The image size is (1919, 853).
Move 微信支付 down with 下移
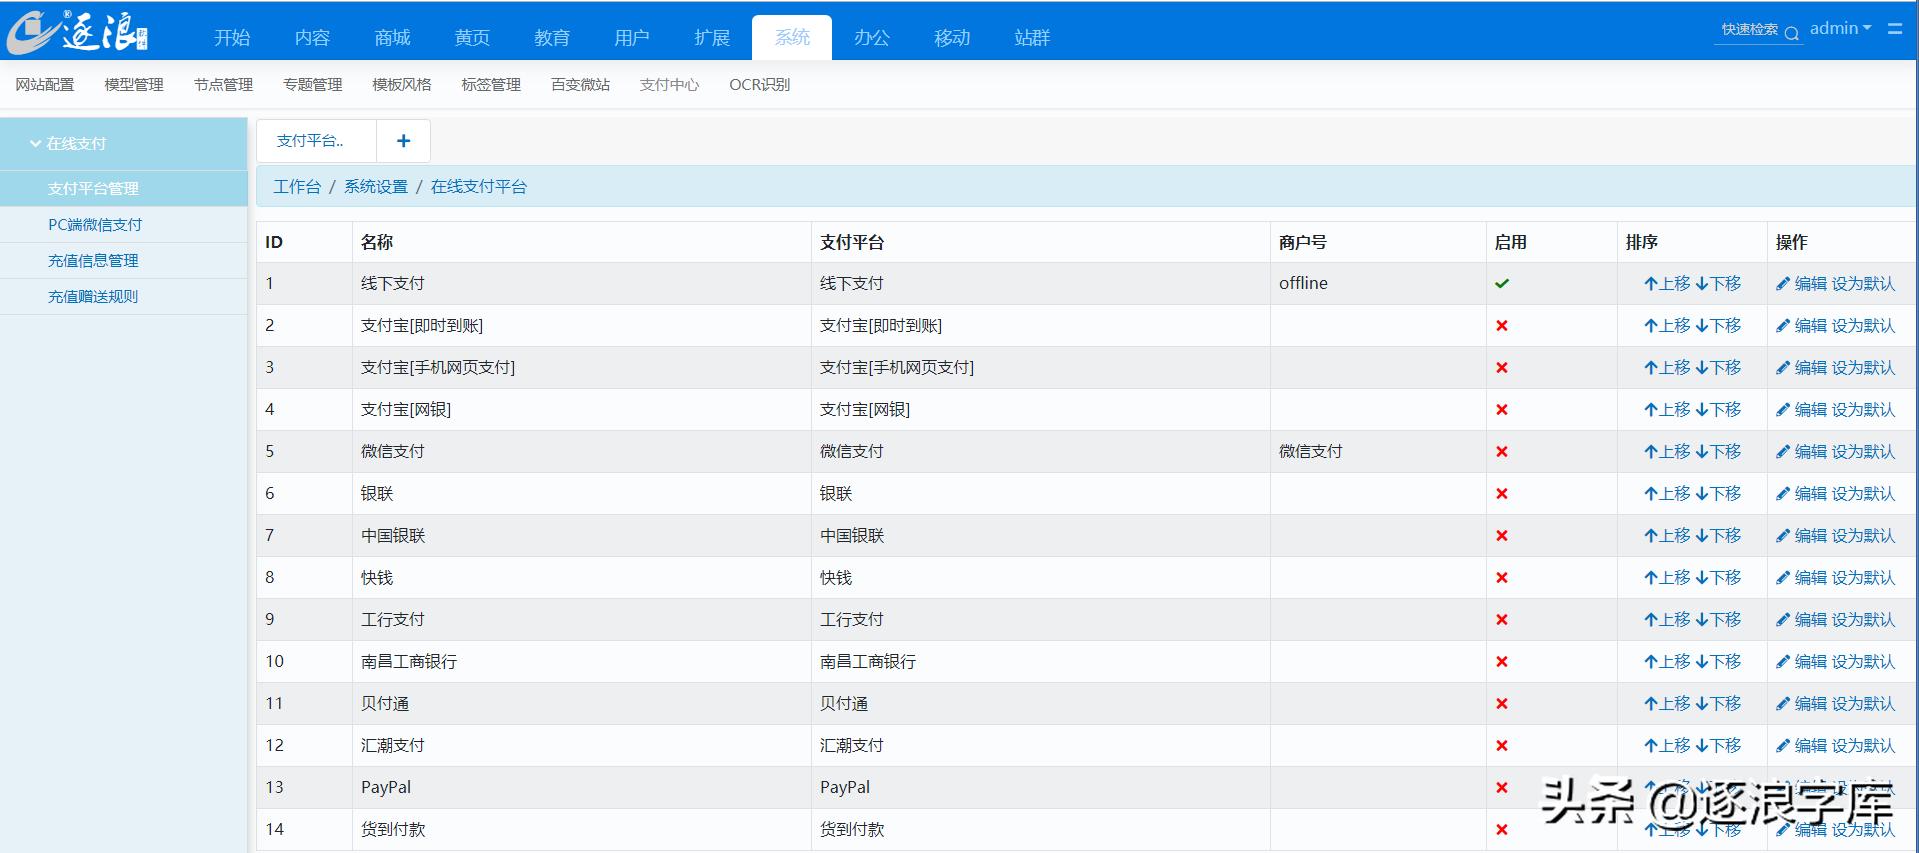[1718, 452]
